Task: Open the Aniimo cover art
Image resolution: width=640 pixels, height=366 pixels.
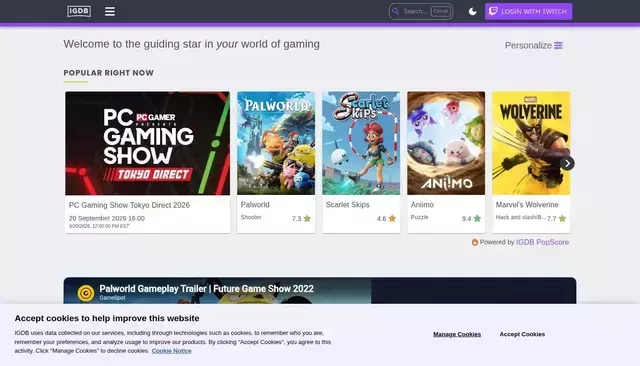Action: coord(446,143)
